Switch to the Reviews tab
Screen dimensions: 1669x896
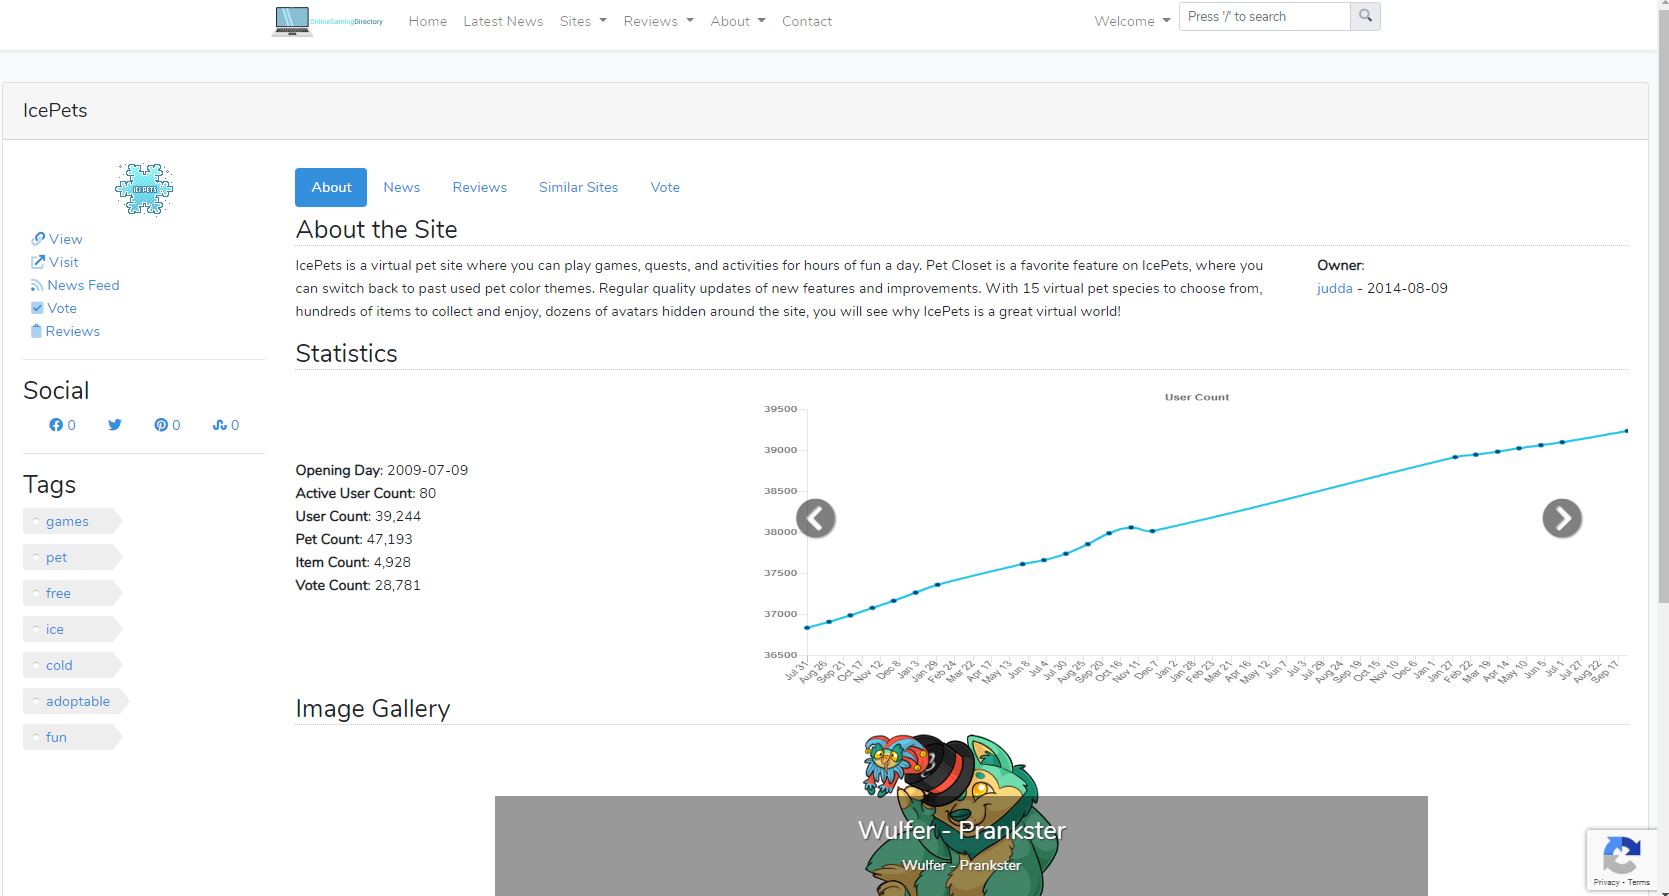(480, 187)
